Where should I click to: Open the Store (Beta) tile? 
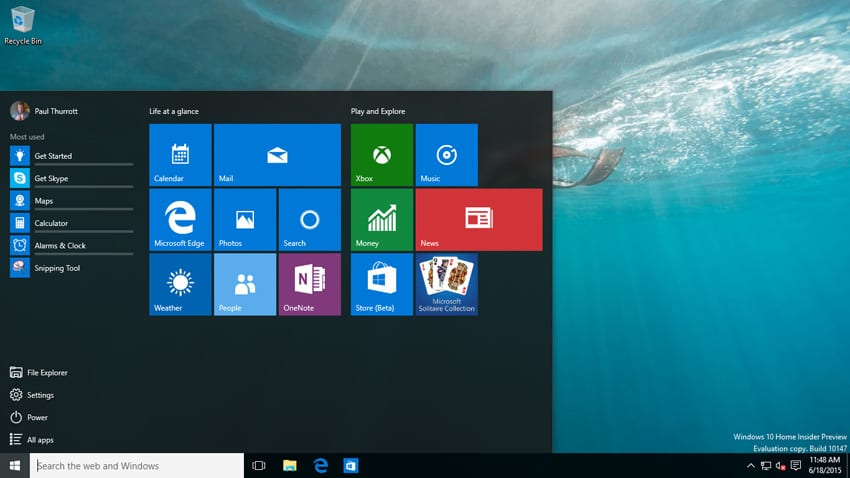[x=382, y=284]
